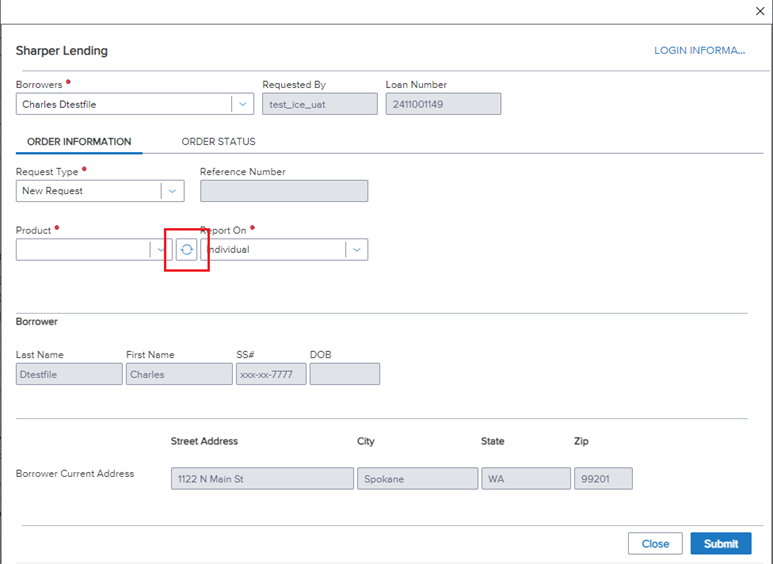Click the DOB field
Screen dimensions: 773x564
click(345, 374)
